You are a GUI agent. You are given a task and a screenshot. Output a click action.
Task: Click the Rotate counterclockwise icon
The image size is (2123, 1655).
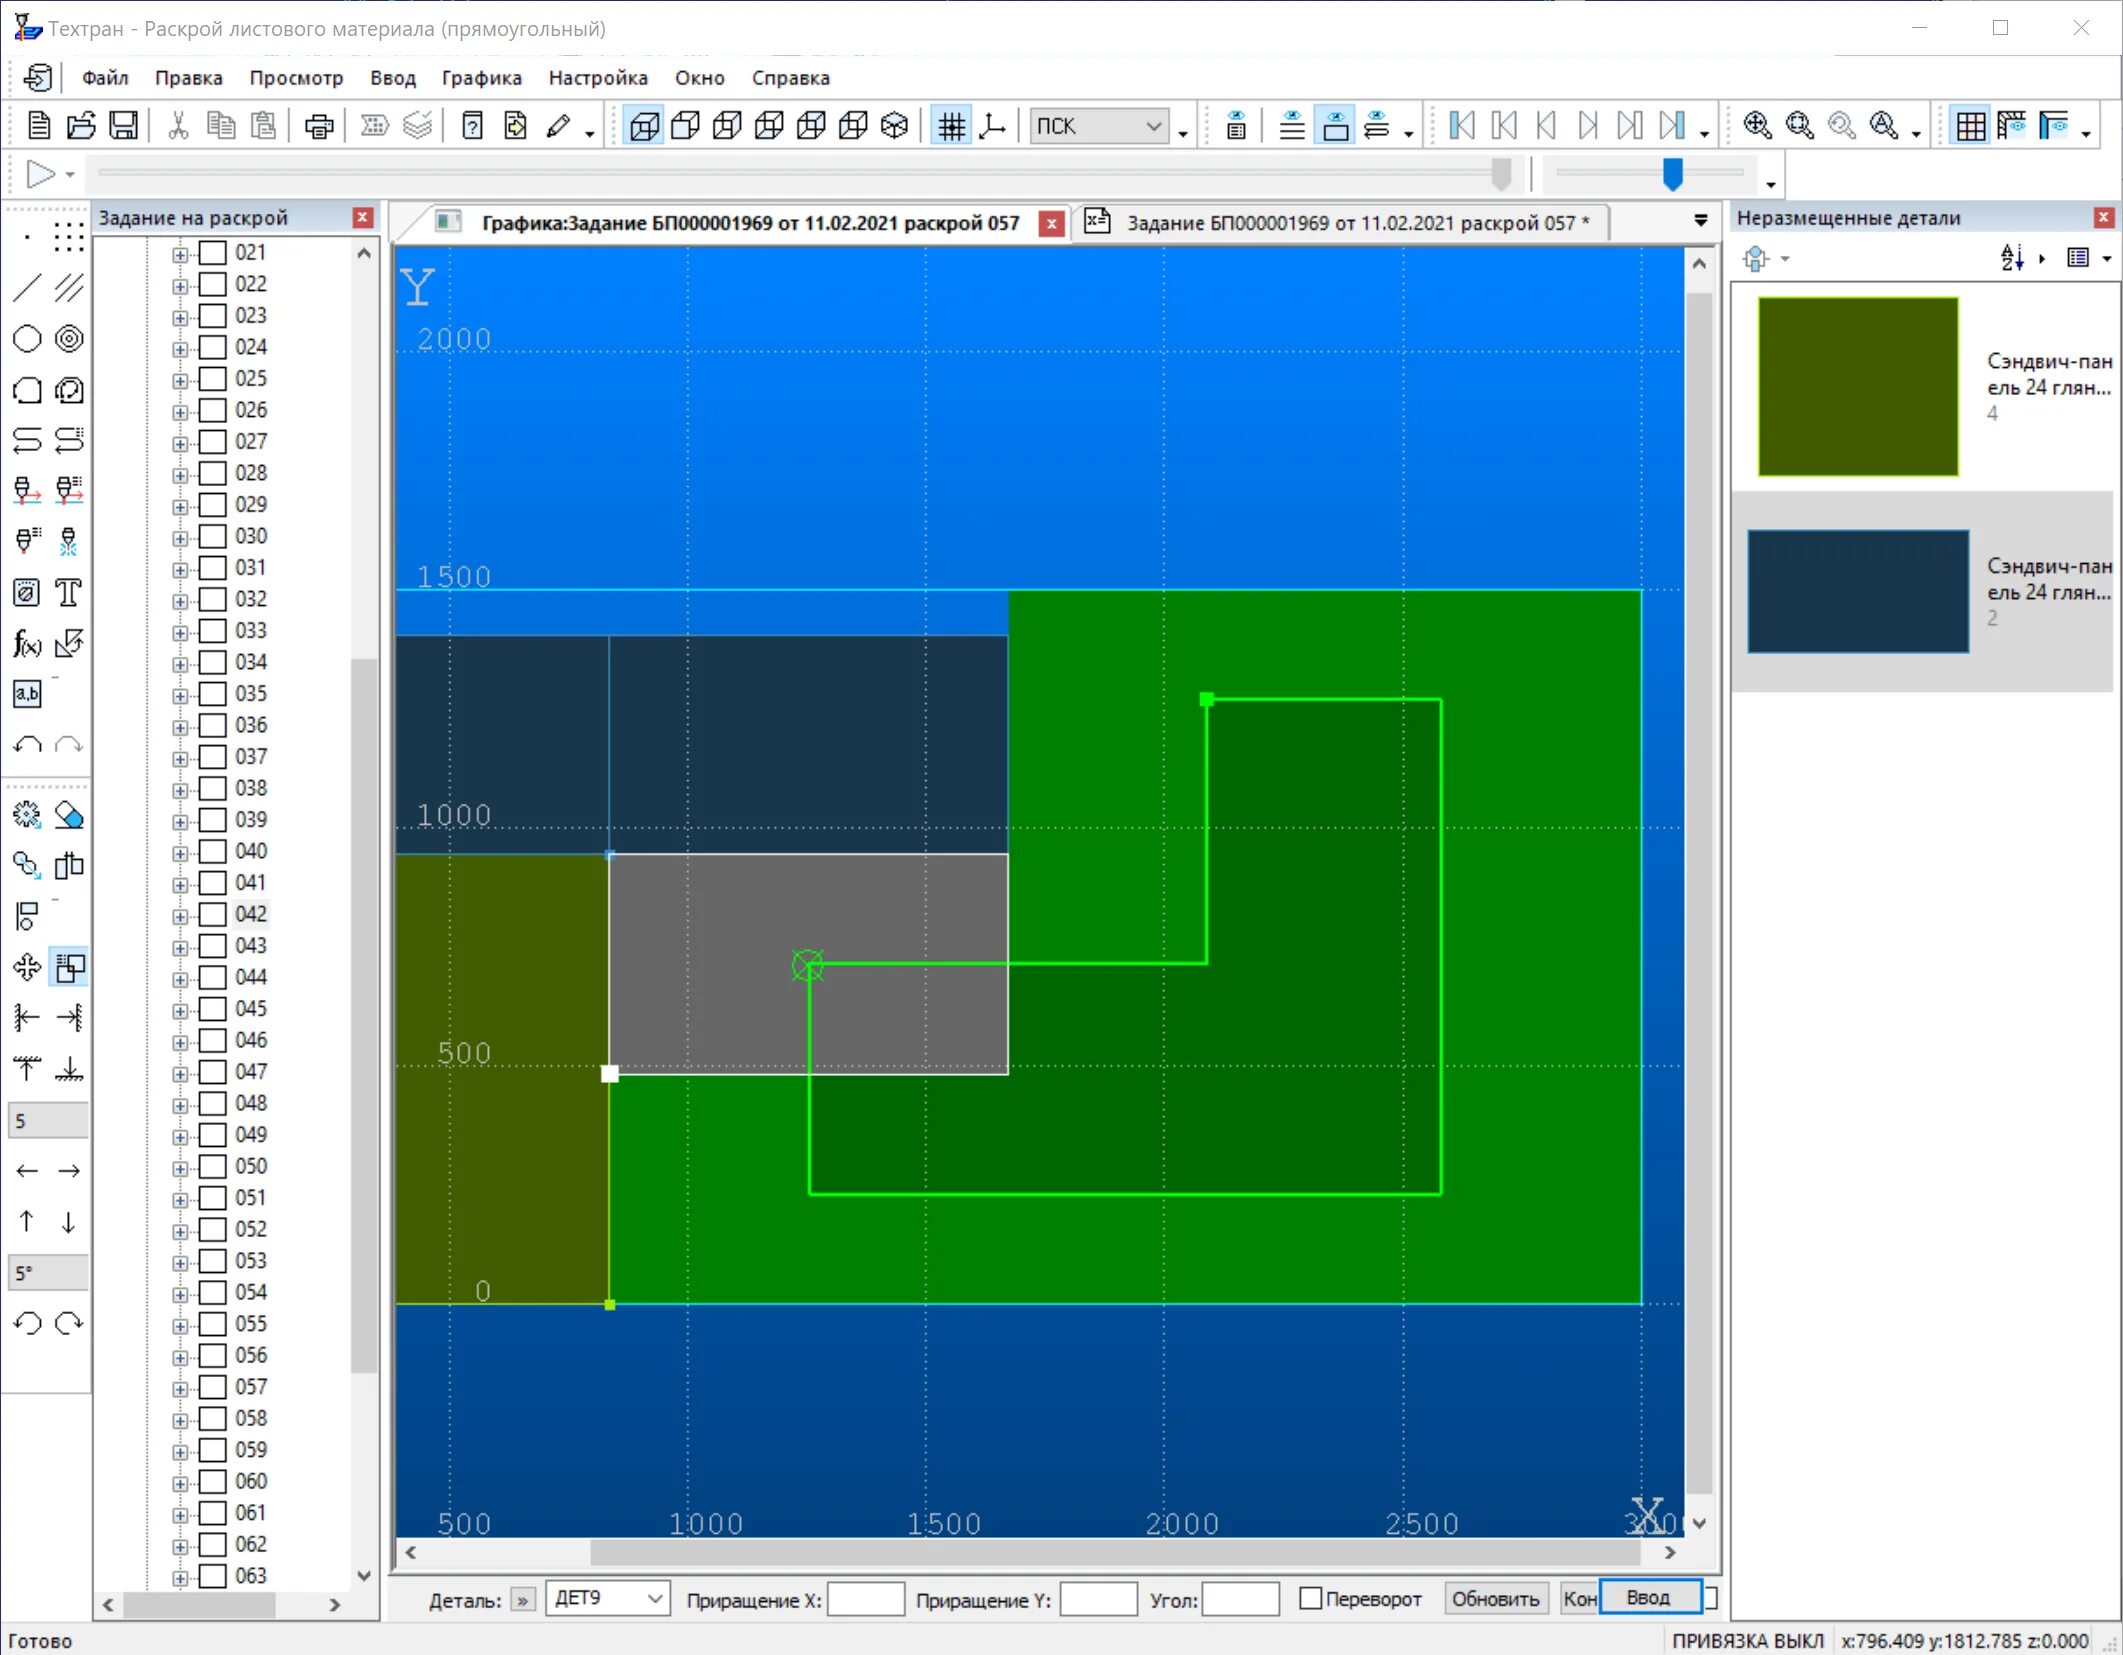(x=27, y=1323)
